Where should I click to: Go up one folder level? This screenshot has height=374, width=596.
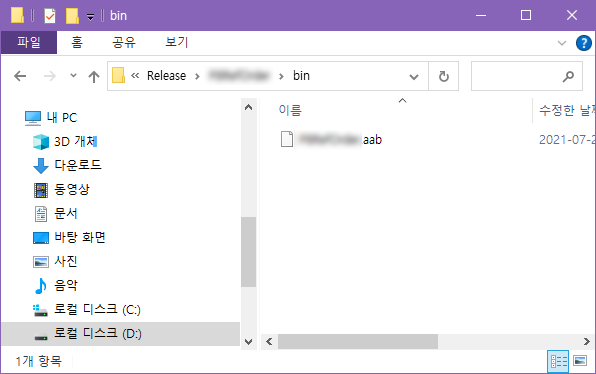(94, 76)
